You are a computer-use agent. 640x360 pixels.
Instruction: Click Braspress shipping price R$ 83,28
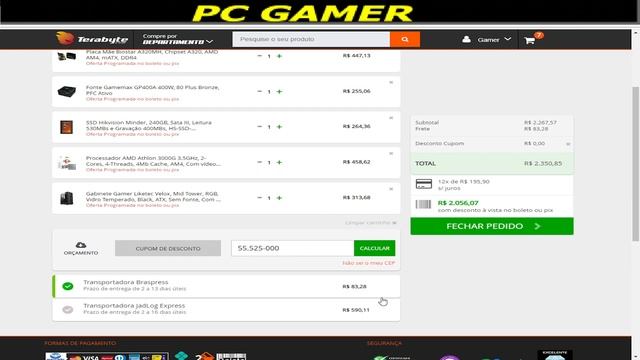354,287
